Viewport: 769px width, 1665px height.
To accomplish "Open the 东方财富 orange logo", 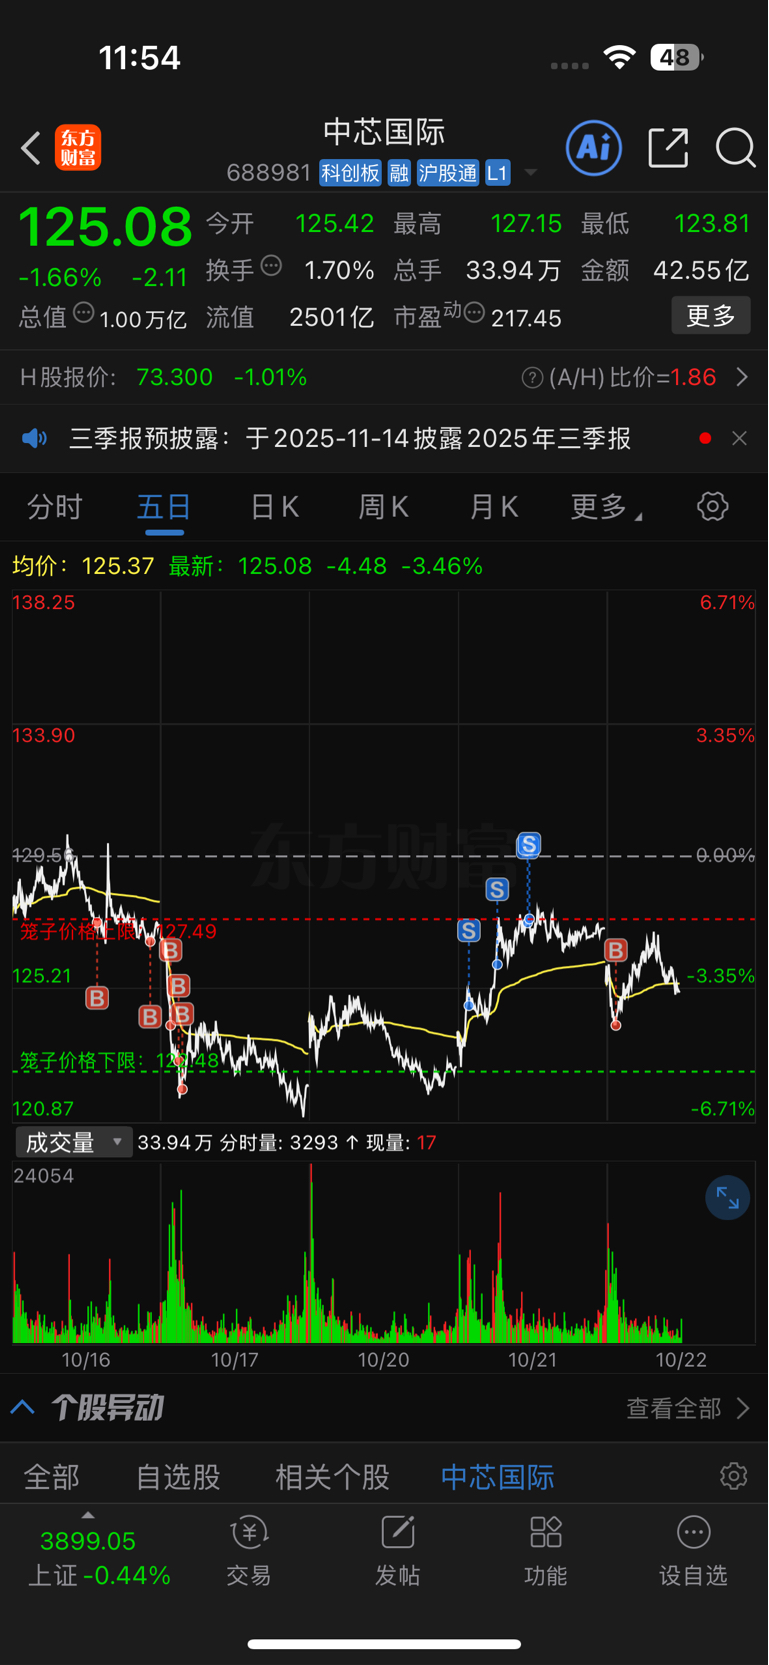I will (78, 148).
